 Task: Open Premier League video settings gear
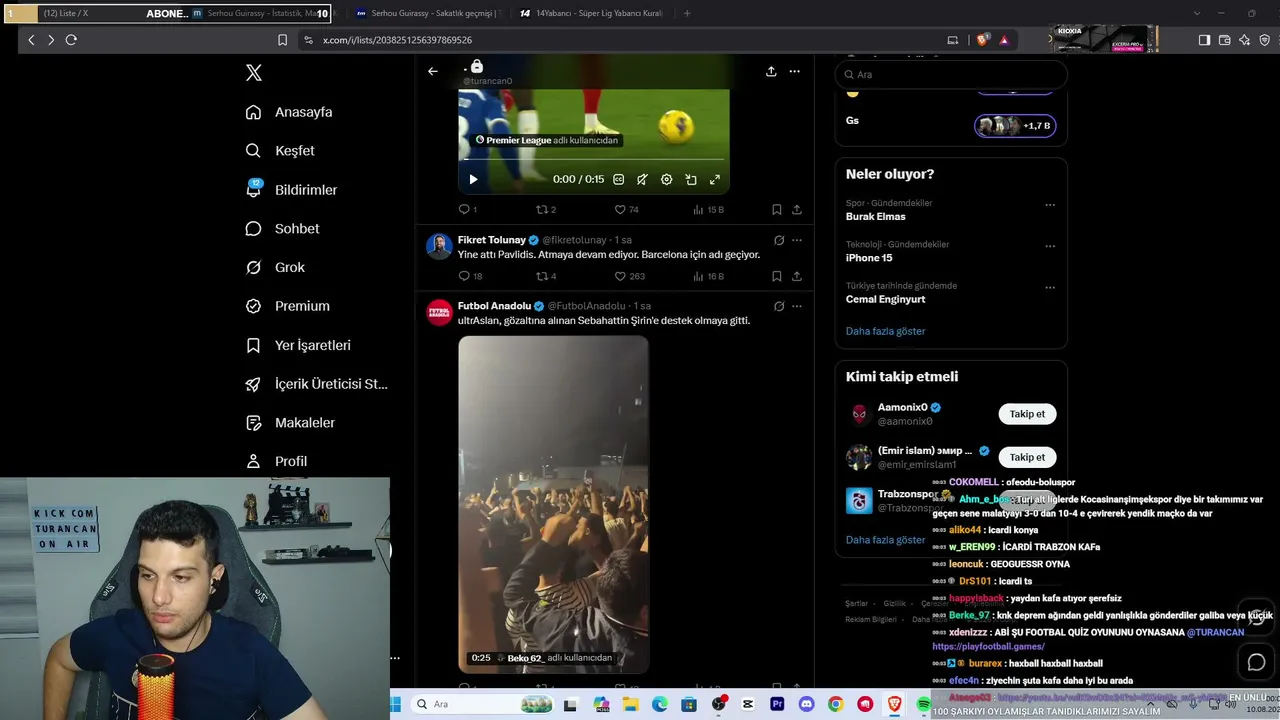pyautogui.click(x=666, y=180)
